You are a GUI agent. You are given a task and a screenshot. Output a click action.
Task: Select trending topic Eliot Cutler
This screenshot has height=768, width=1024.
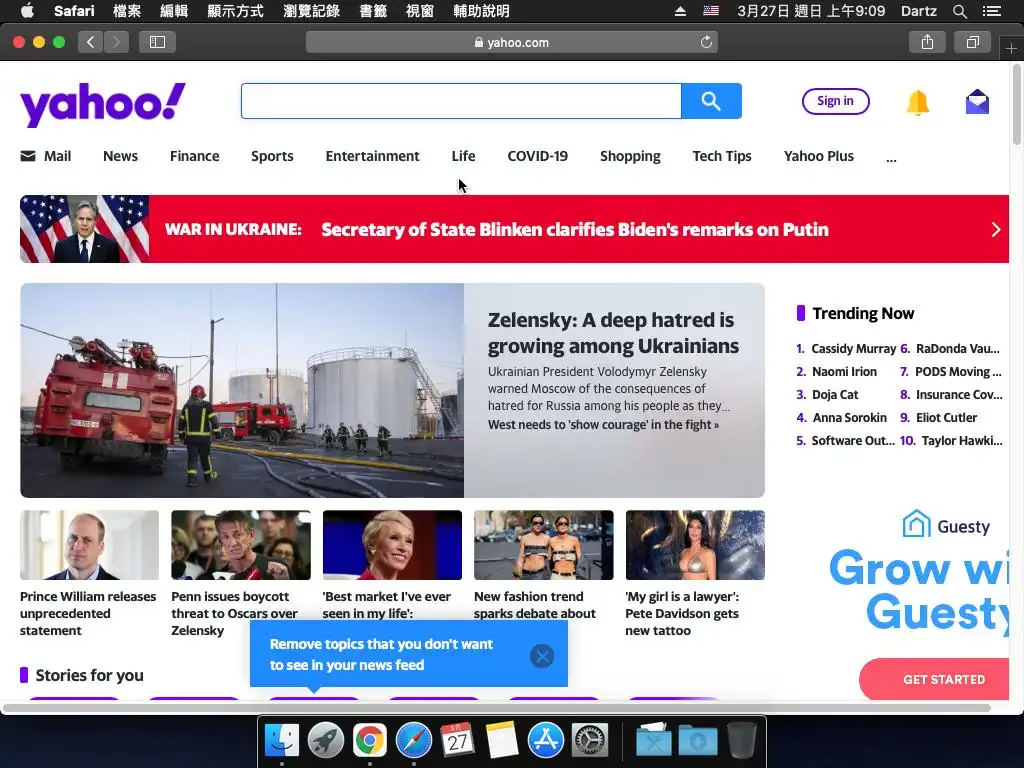(x=946, y=417)
